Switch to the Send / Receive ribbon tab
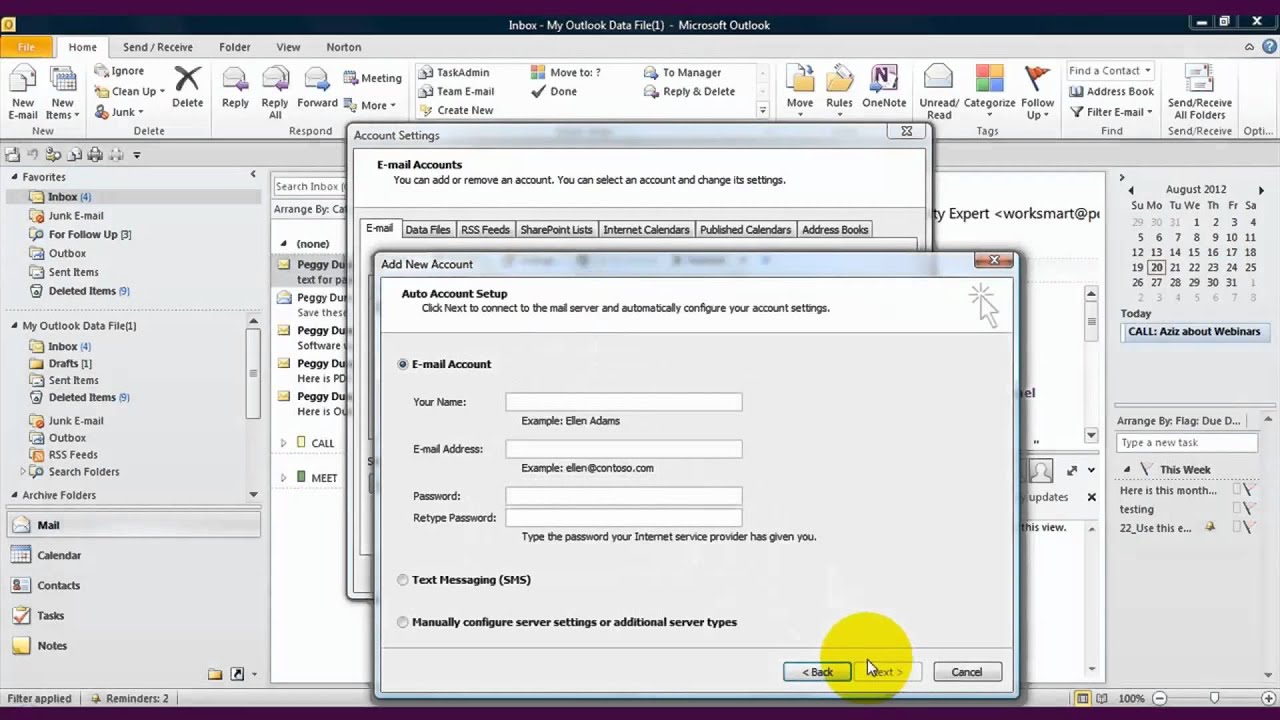The image size is (1280, 720). point(158,47)
